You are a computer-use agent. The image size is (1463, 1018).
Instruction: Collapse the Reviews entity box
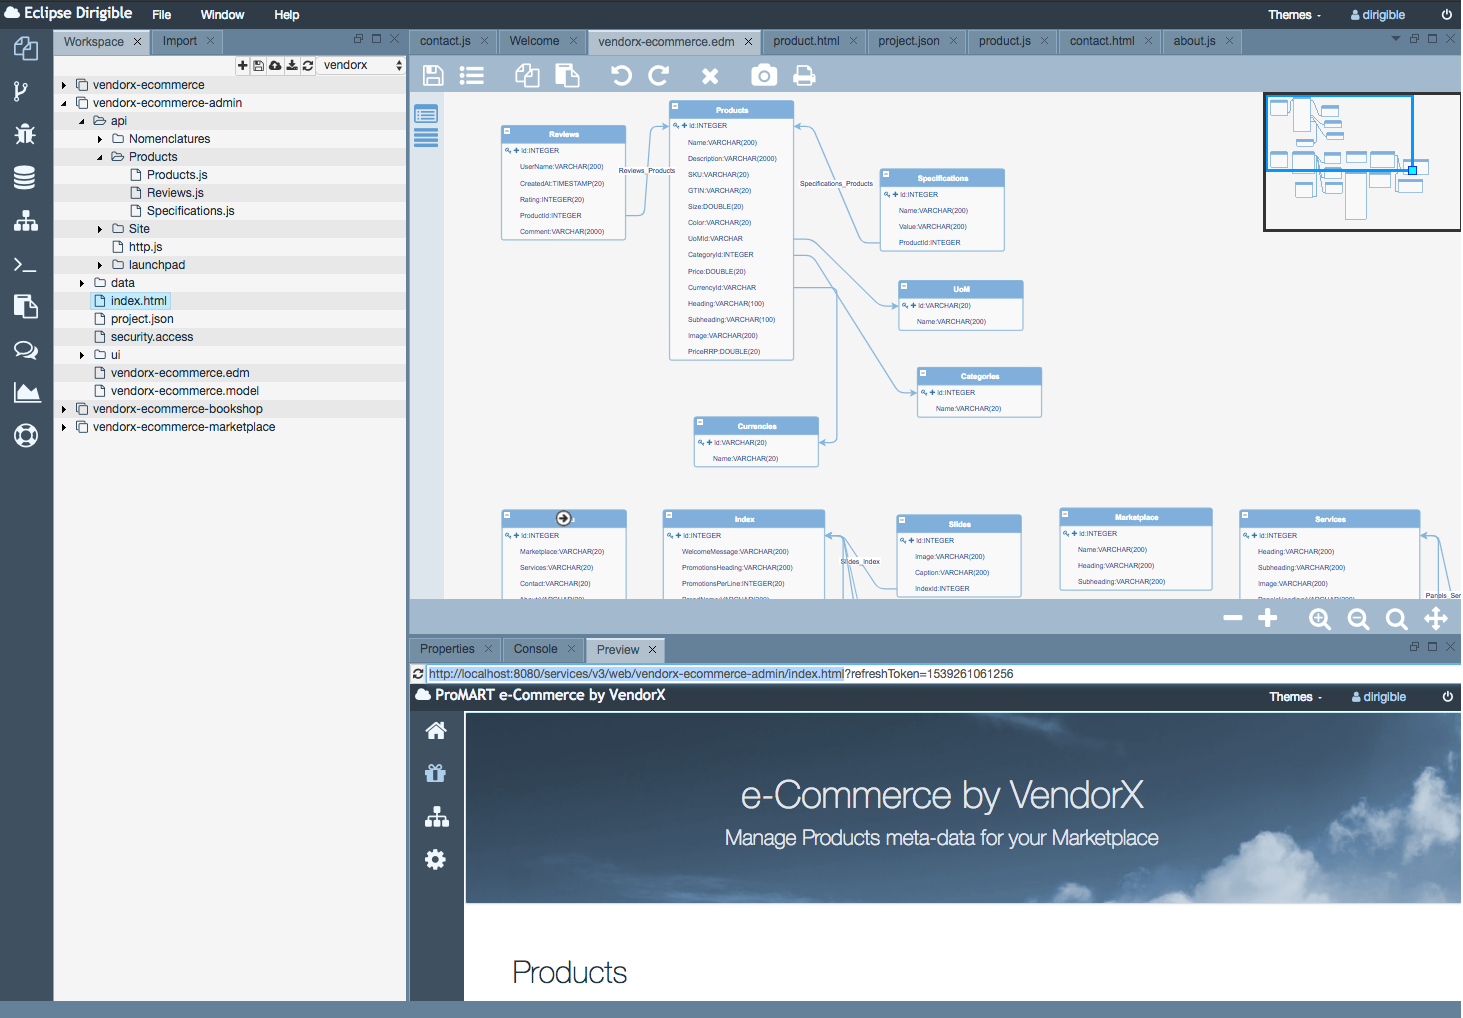(x=507, y=131)
